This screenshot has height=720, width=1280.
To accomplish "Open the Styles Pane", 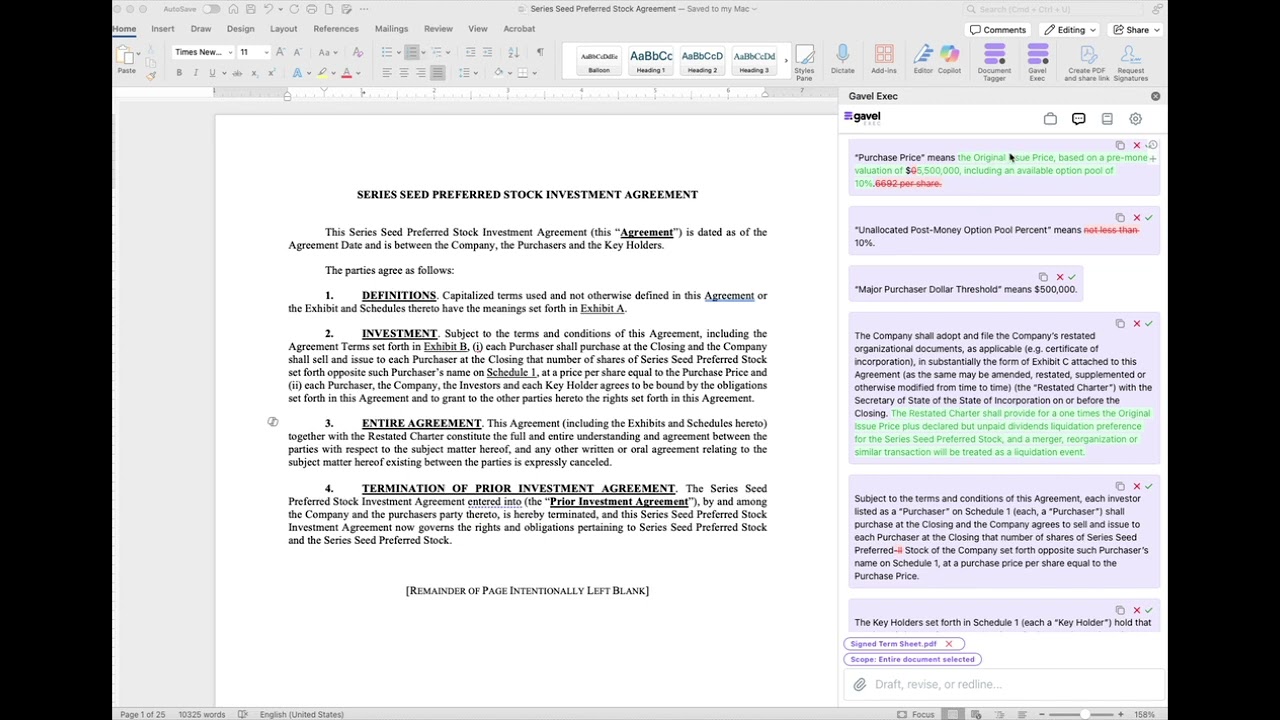I will (x=804, y=60).
